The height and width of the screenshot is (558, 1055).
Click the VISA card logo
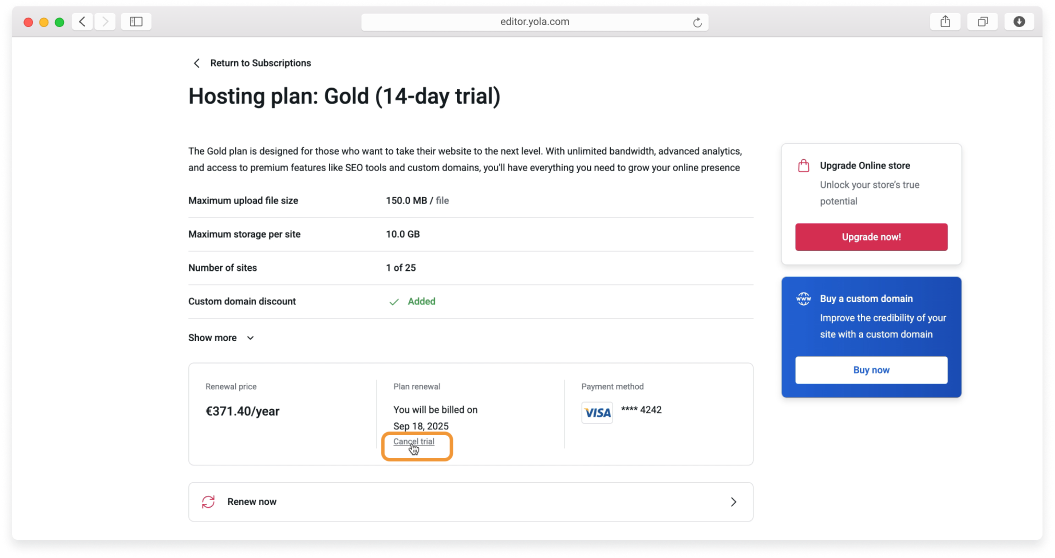coord(597,413)
